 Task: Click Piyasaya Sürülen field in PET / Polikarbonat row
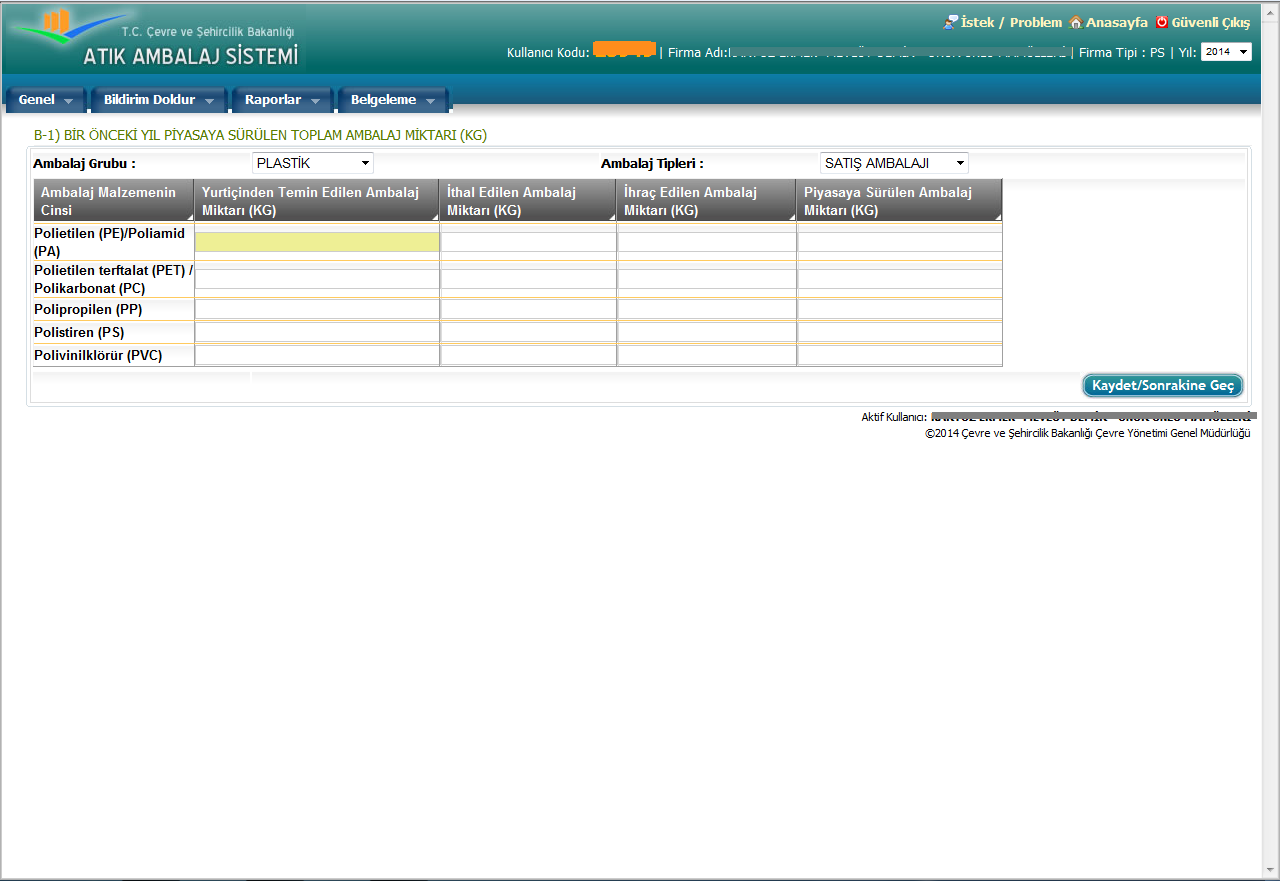[x=900, y=279]
